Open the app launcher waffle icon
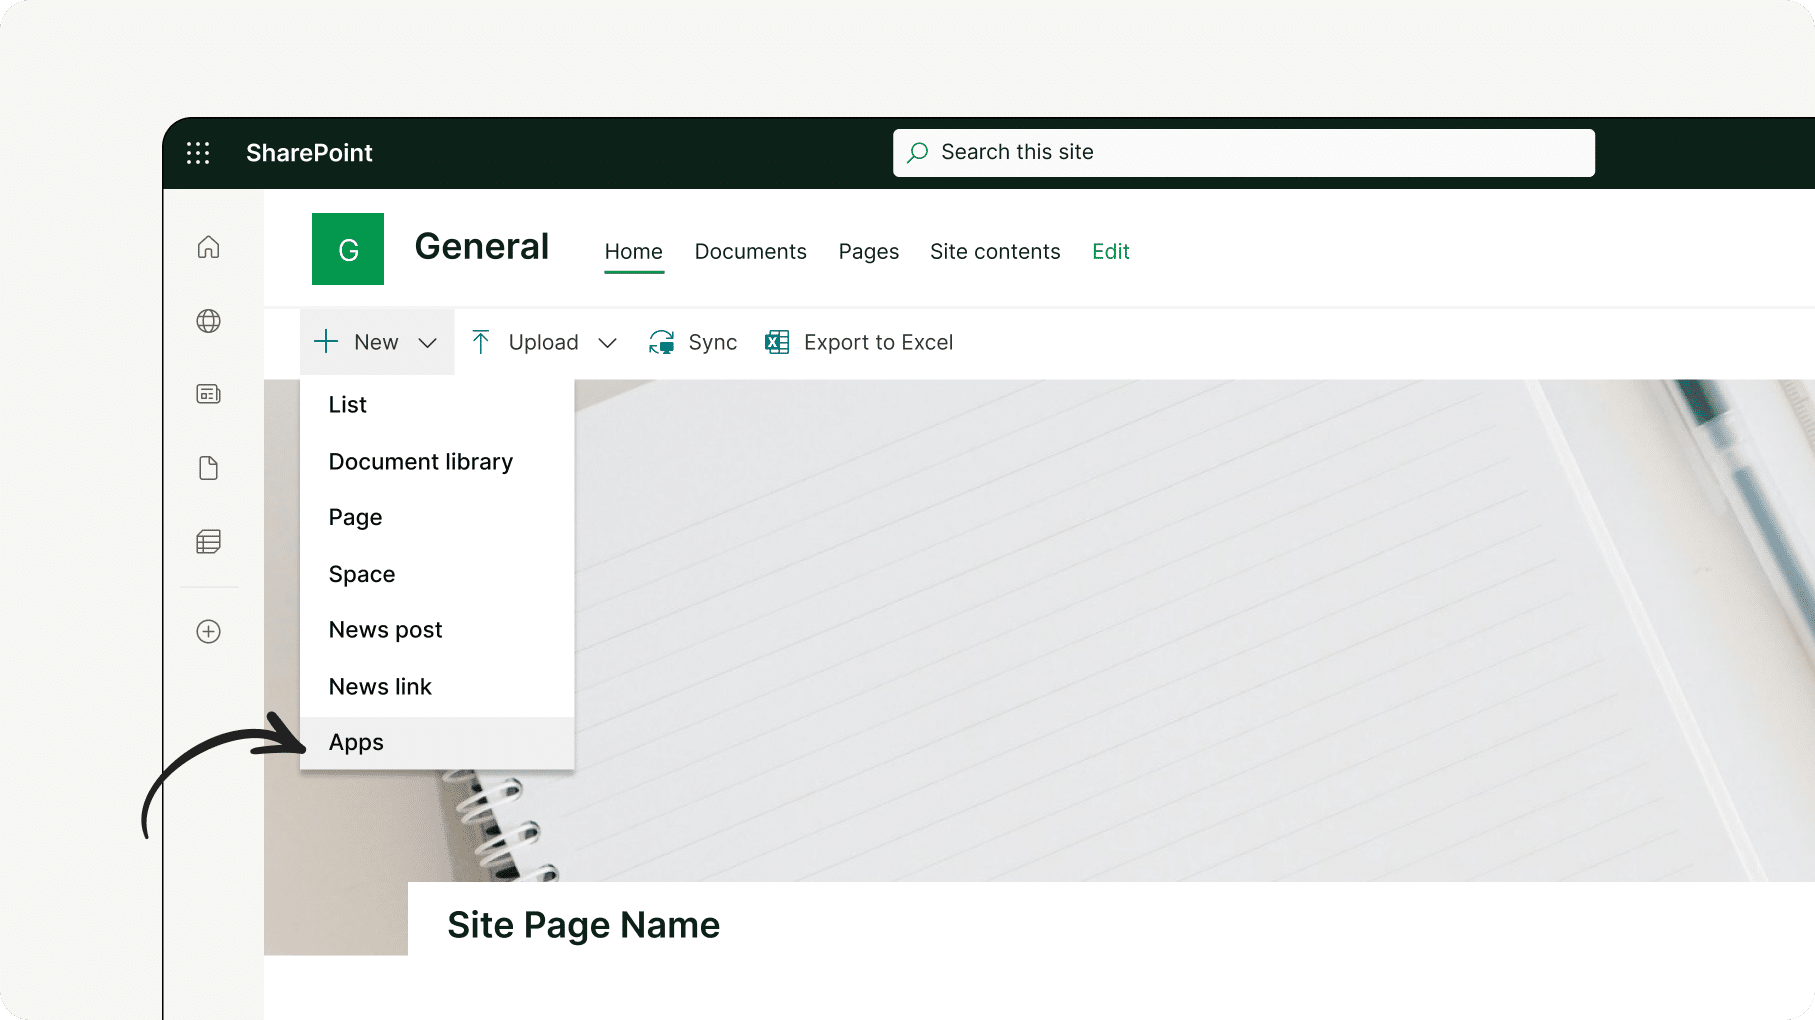The width and height of the screenshot is (1815, 1020). coord(198,153)
